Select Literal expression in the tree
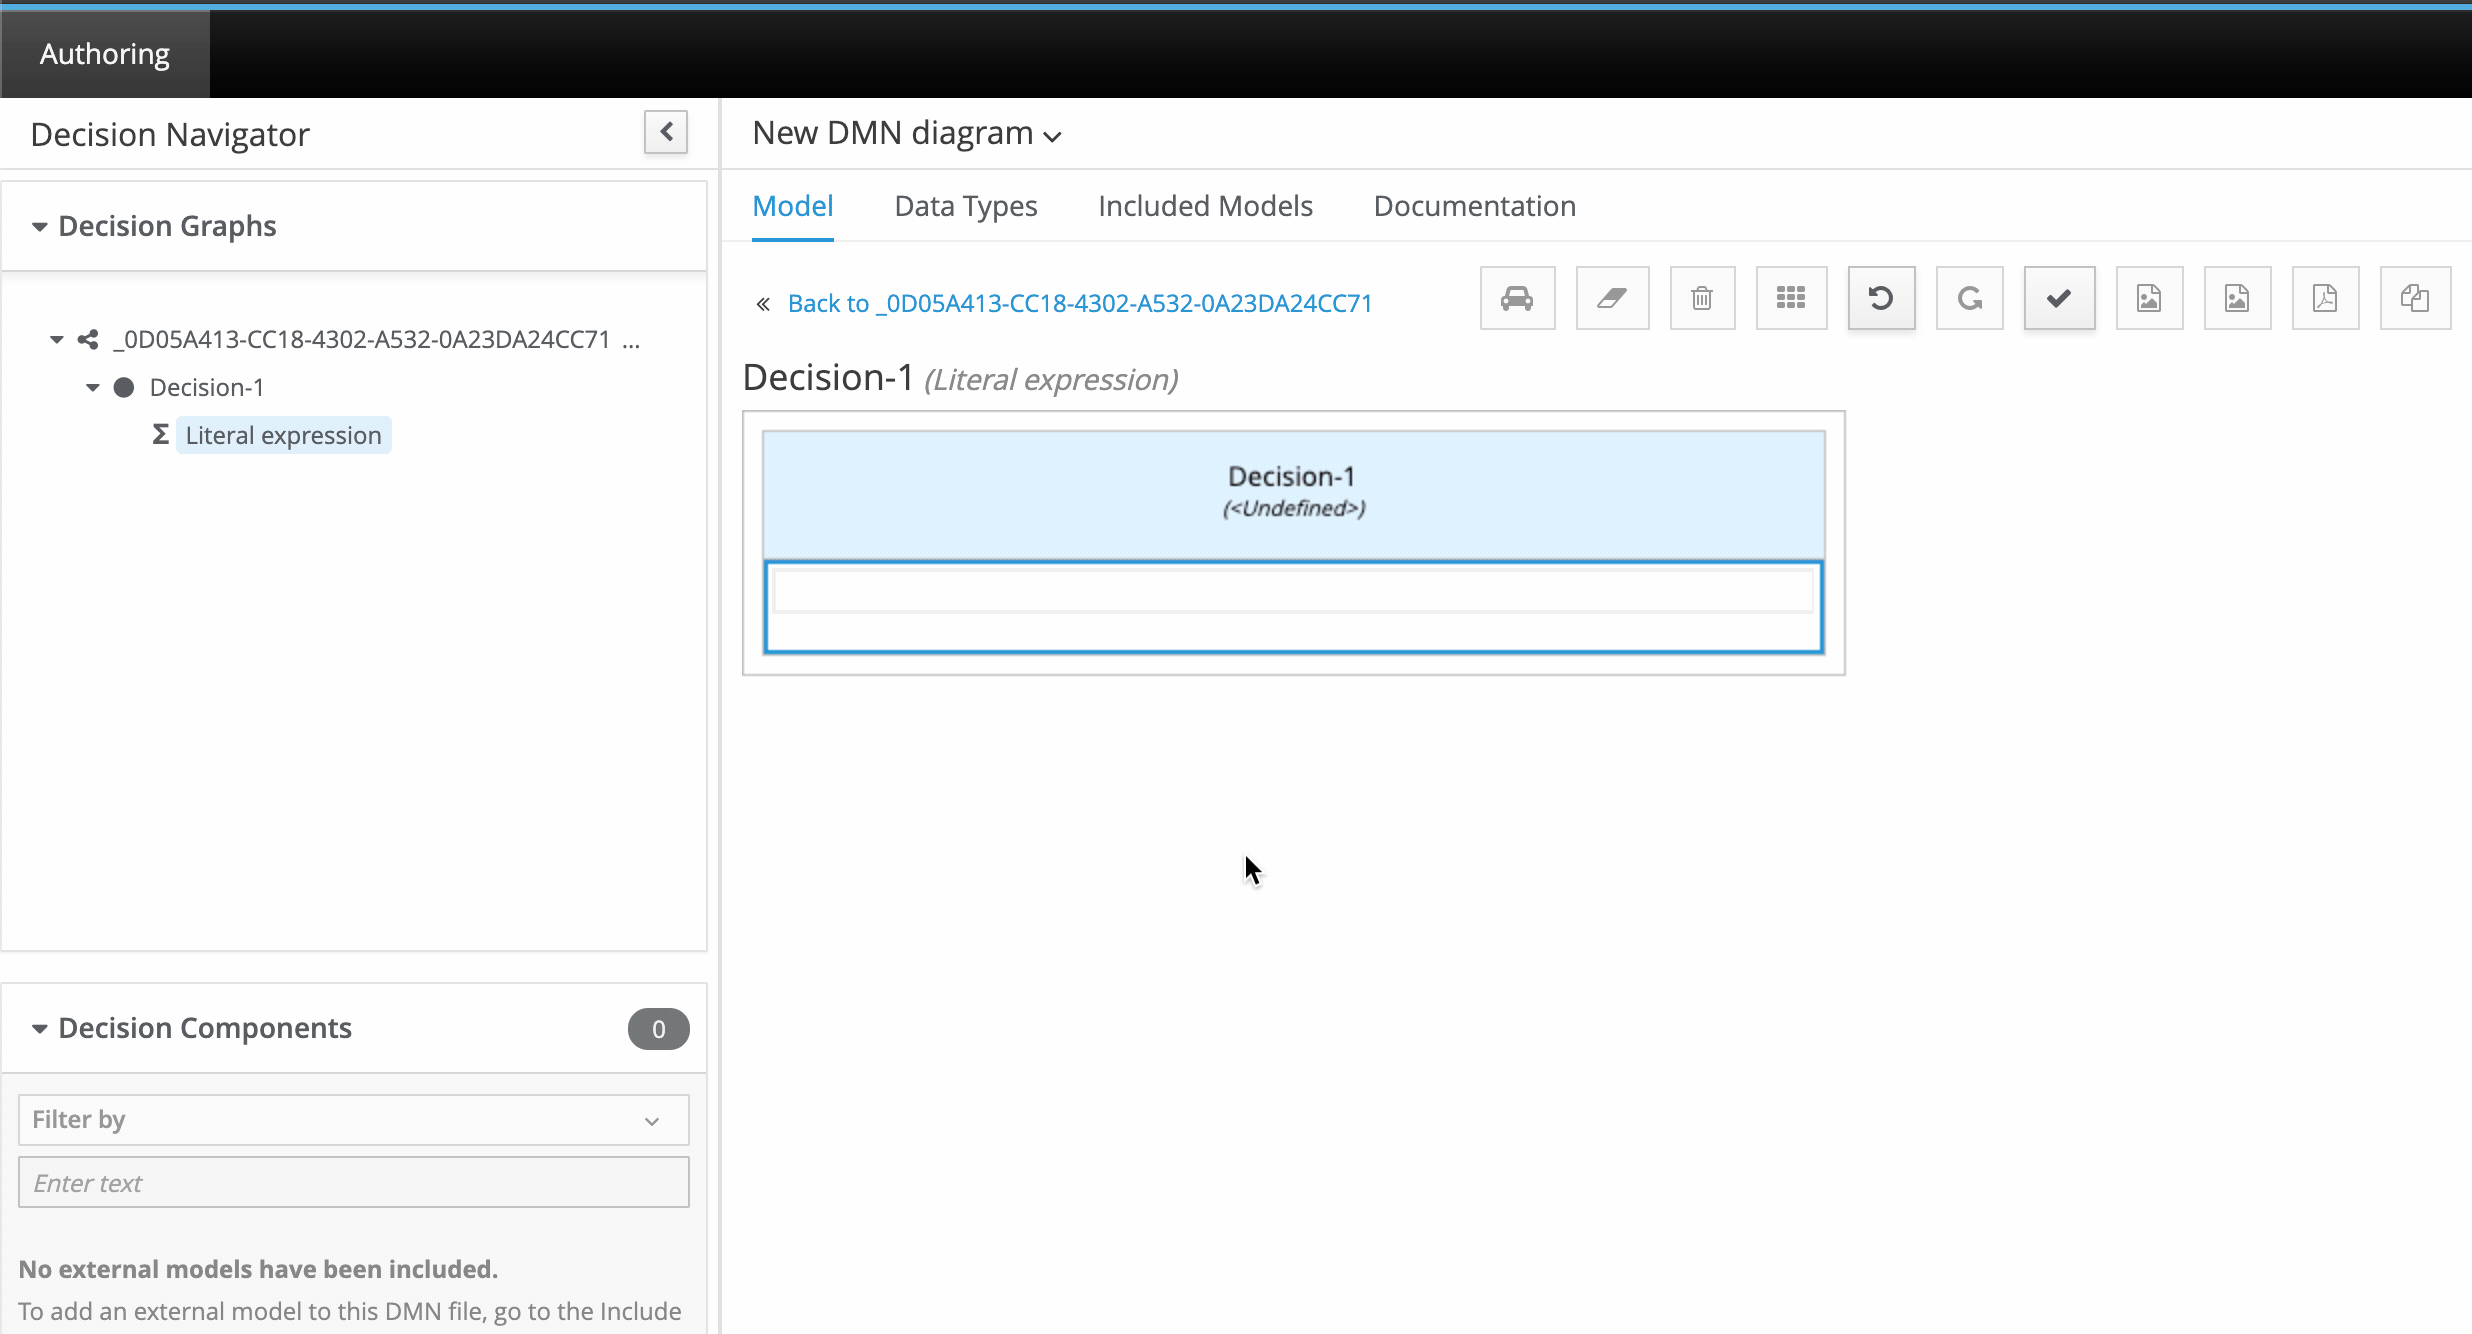The width and height of the screenshot is (2472, 1334). [283, 436]
